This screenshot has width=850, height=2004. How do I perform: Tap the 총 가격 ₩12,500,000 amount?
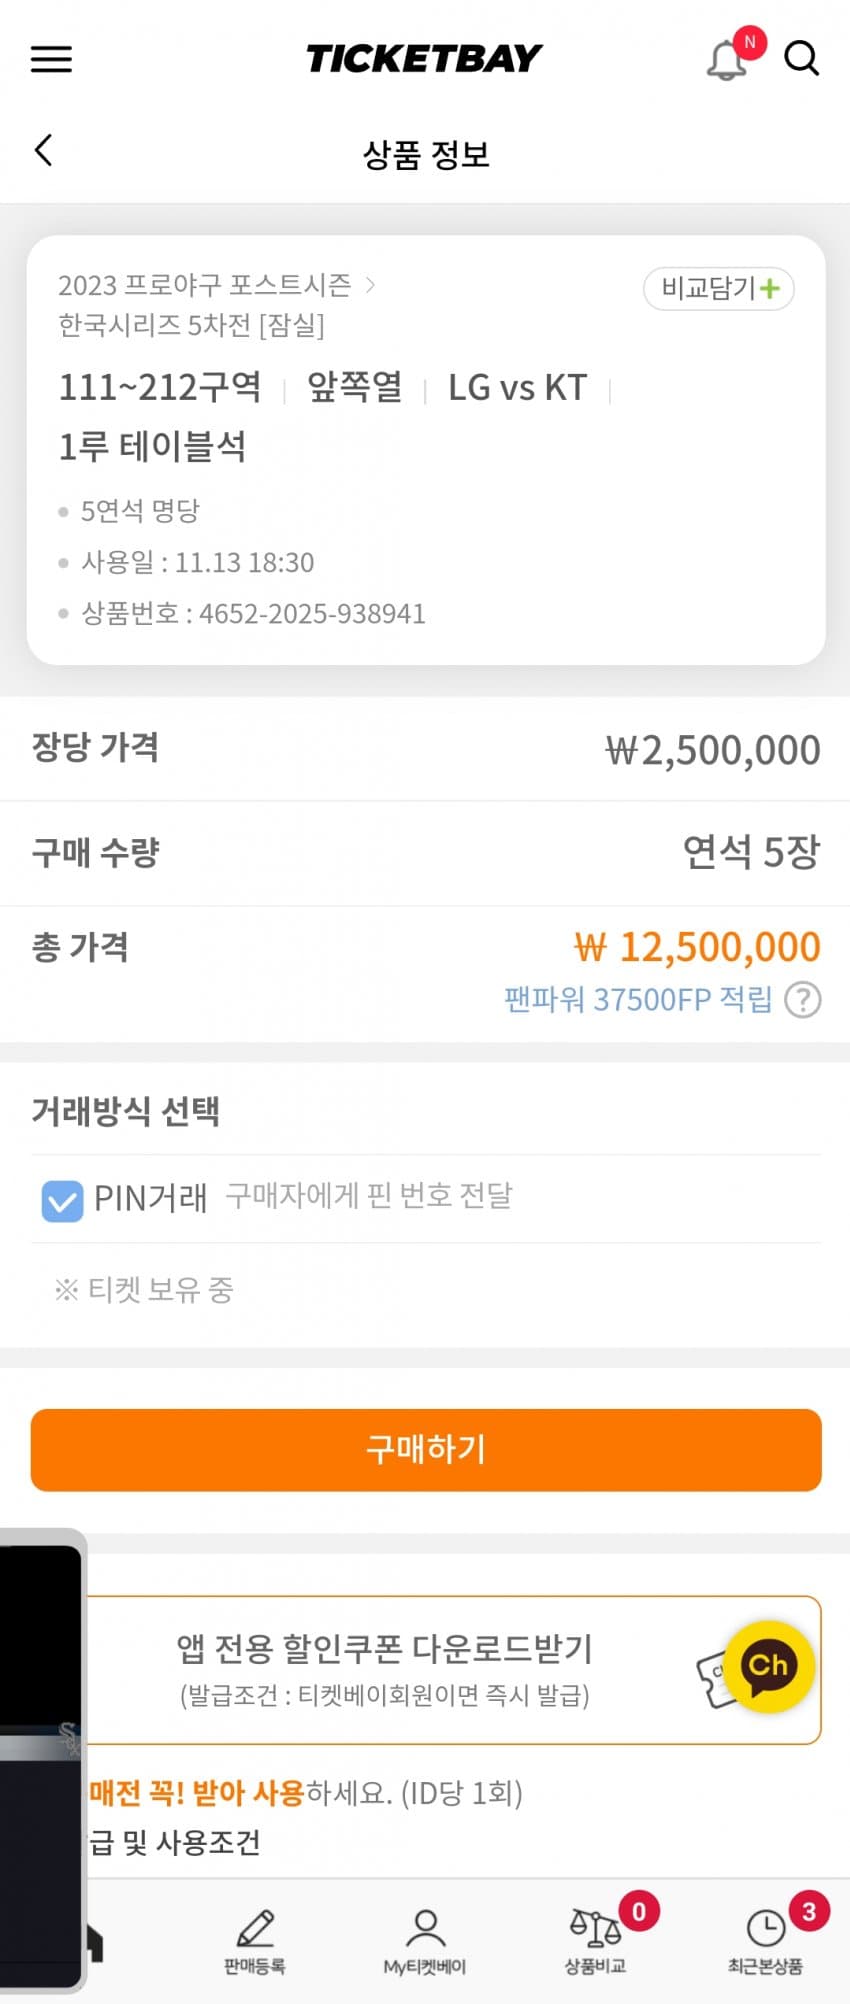point(697,947)
